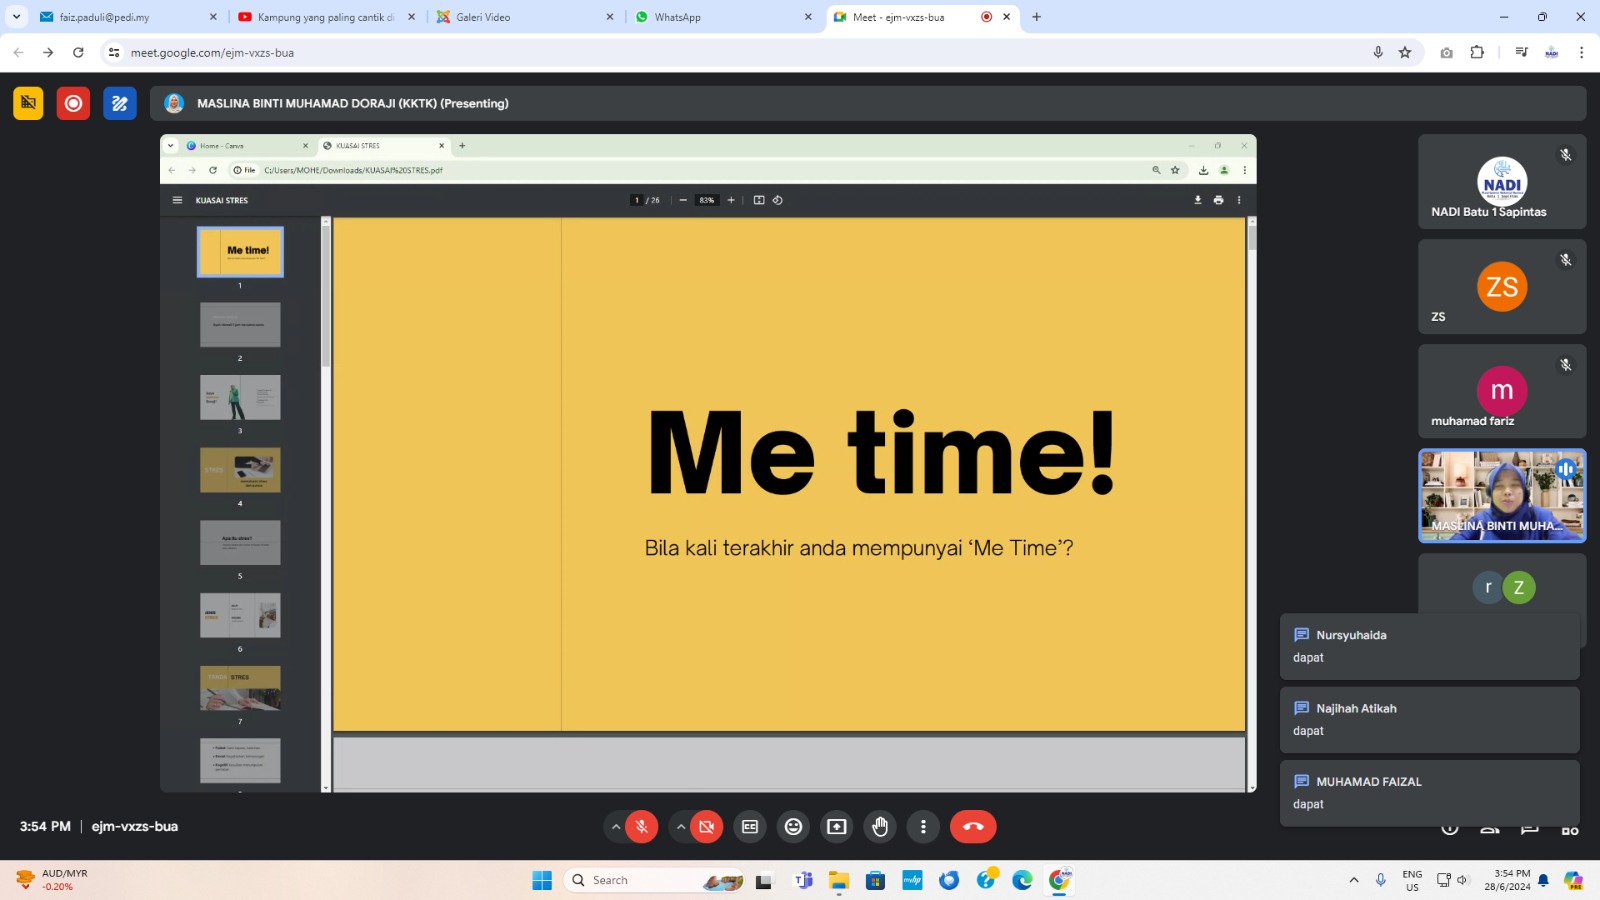
Task: Raise hand in the meeting
Action: [x=880, y=826]
